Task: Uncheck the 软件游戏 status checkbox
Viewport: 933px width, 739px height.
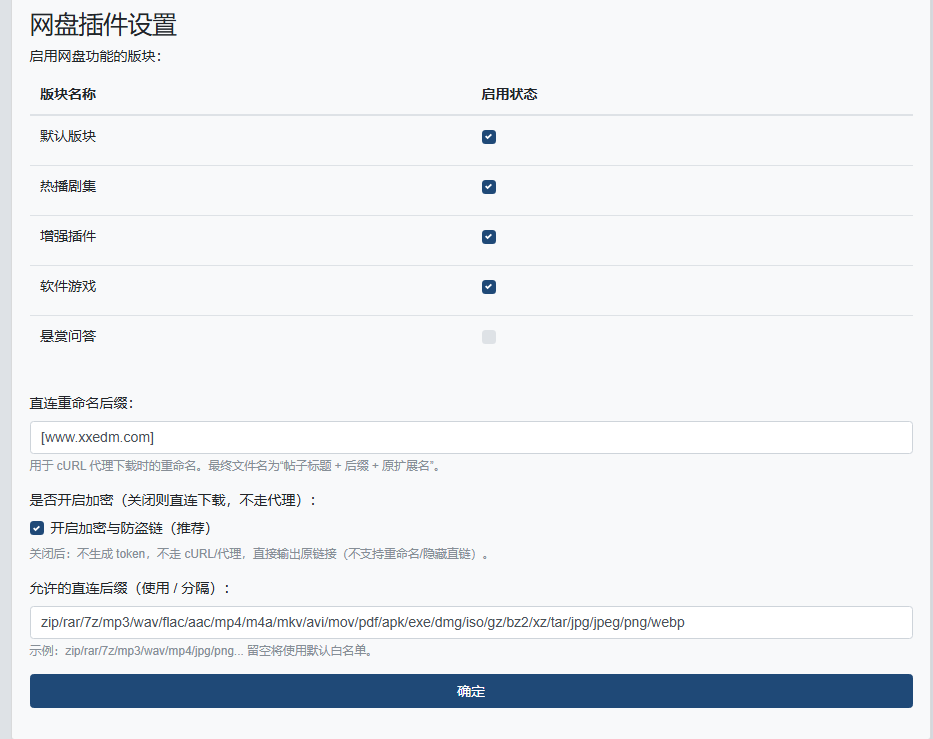Action: coord(489,287)
